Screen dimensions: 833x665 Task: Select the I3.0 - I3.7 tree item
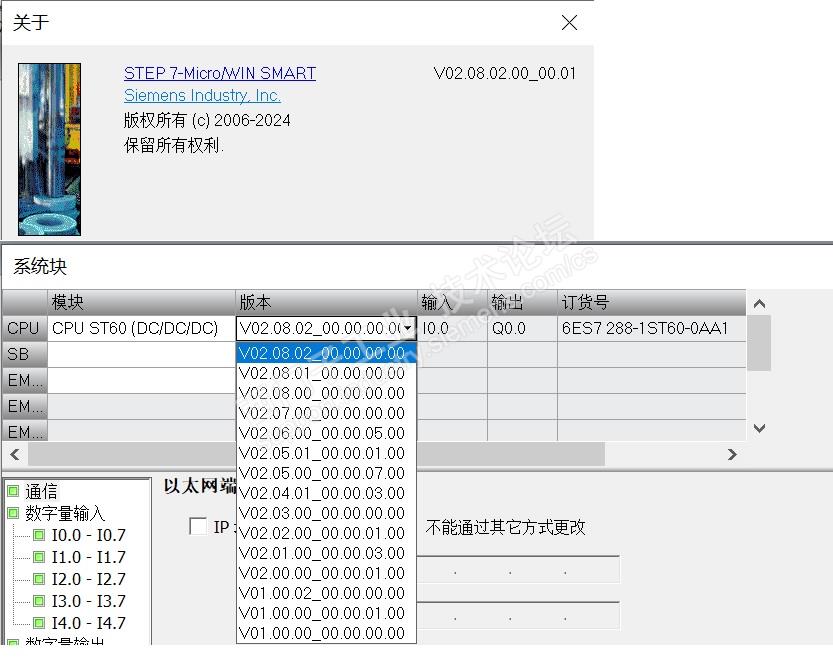(88, 601)
